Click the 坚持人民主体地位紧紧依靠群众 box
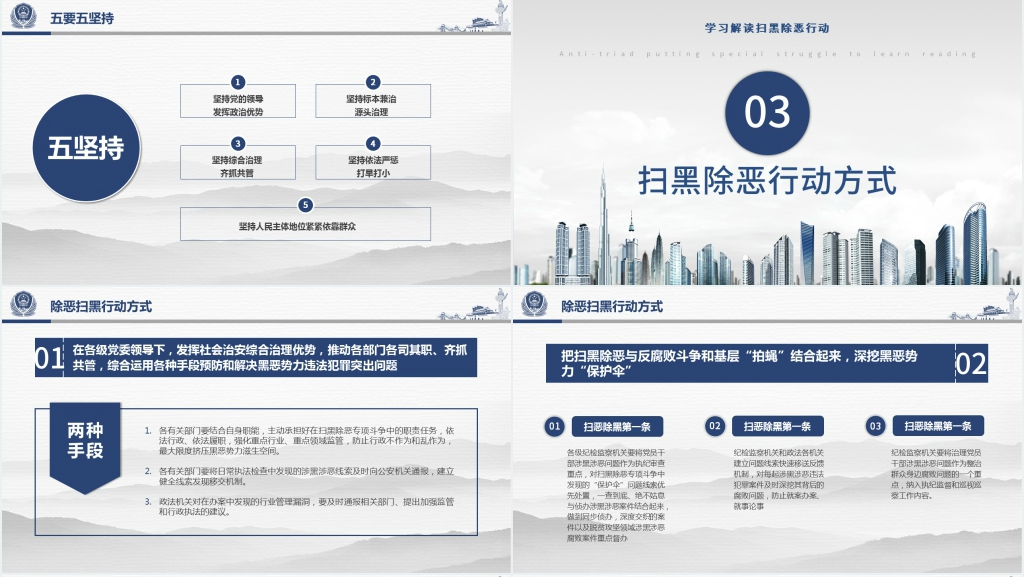 pos(306,226)
